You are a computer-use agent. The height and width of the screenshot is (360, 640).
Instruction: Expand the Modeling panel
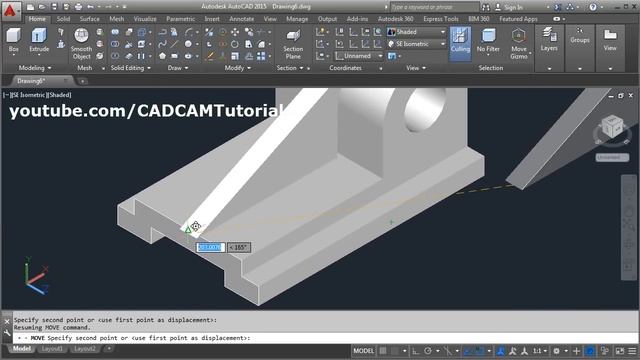pyautogui.click(x=35, y=68)
